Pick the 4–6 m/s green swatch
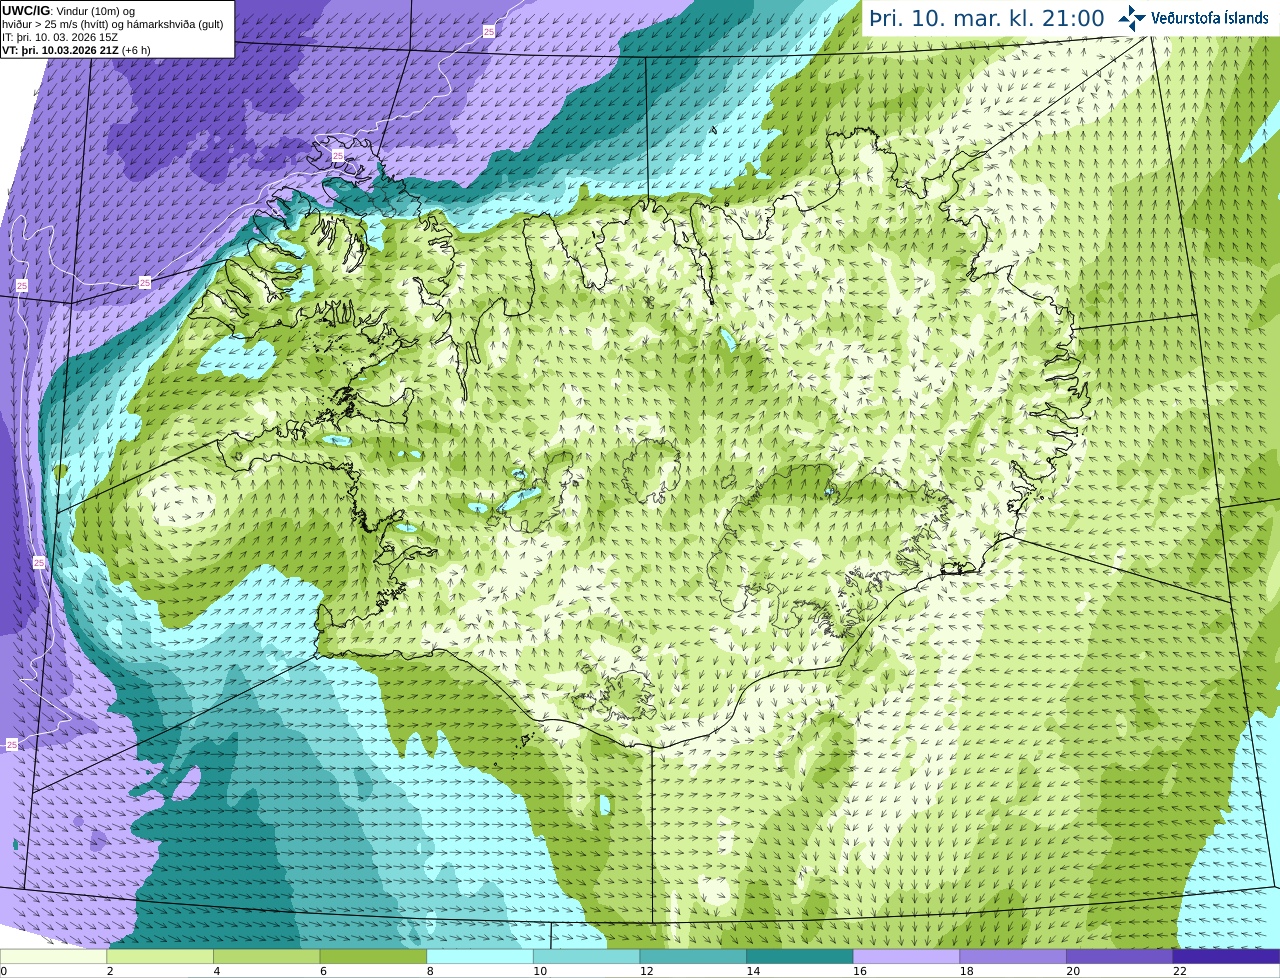 point(266,956)
